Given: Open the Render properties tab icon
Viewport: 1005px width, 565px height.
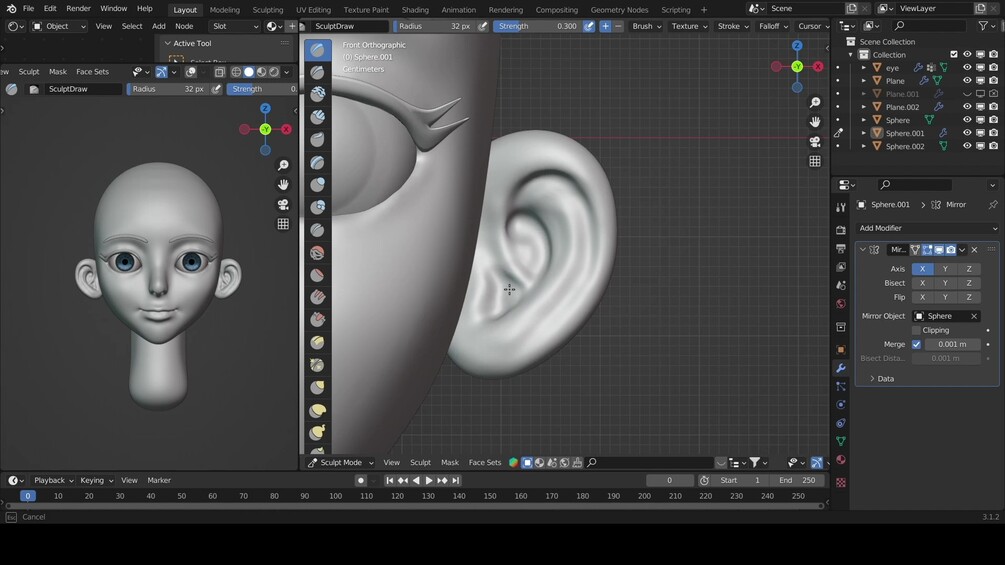Looking at the screenshot, I should [x=841, y=230].
